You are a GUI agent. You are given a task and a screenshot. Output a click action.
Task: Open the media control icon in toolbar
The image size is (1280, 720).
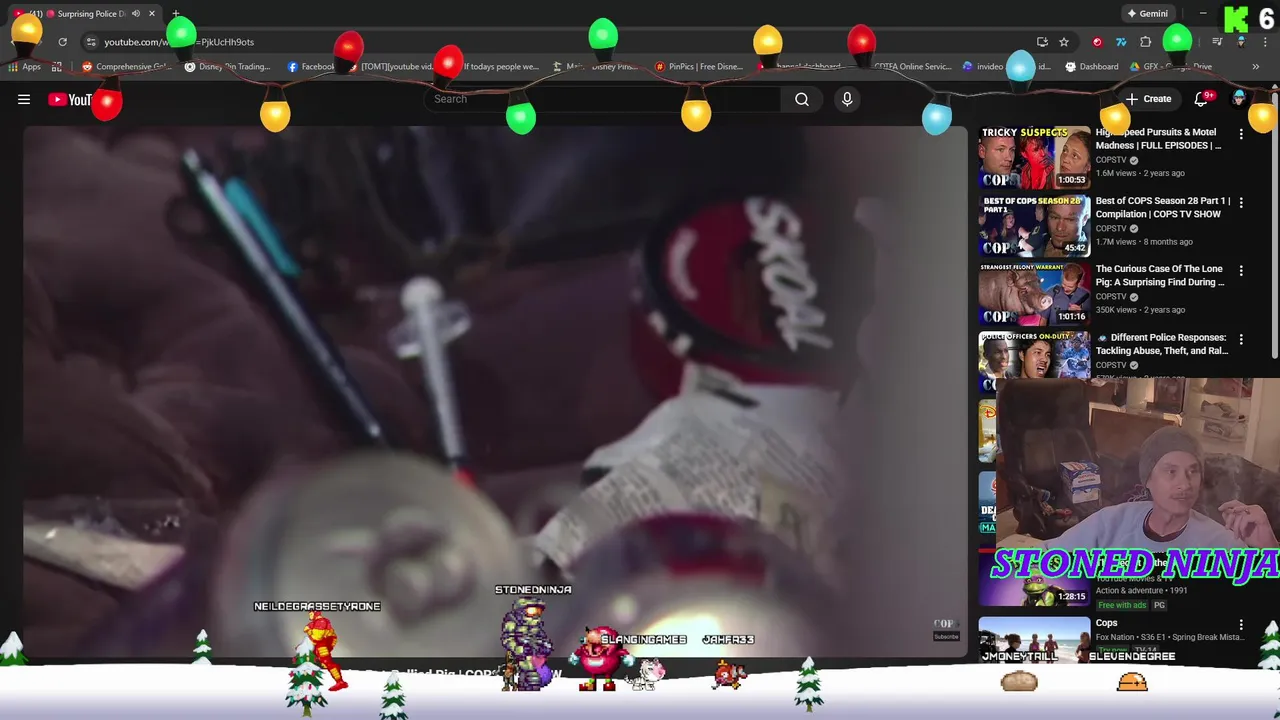click(x=1217, y=42)
